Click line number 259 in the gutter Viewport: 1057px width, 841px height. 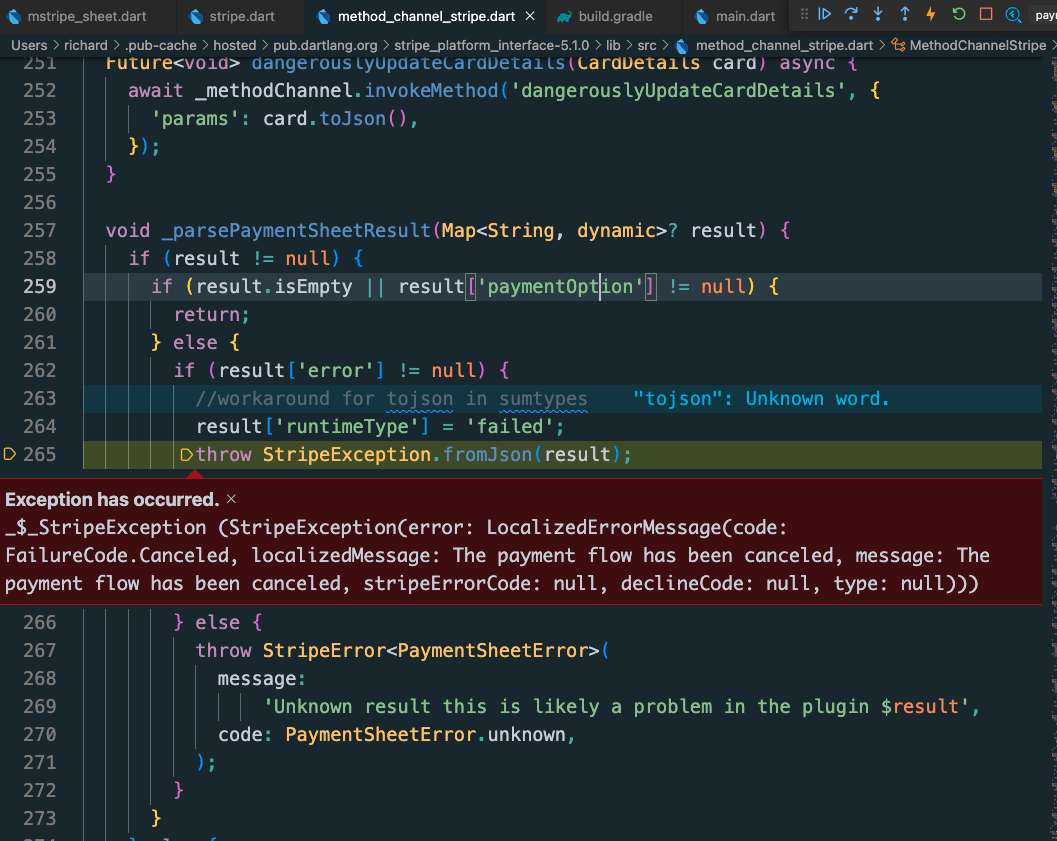tap(40, 286)
